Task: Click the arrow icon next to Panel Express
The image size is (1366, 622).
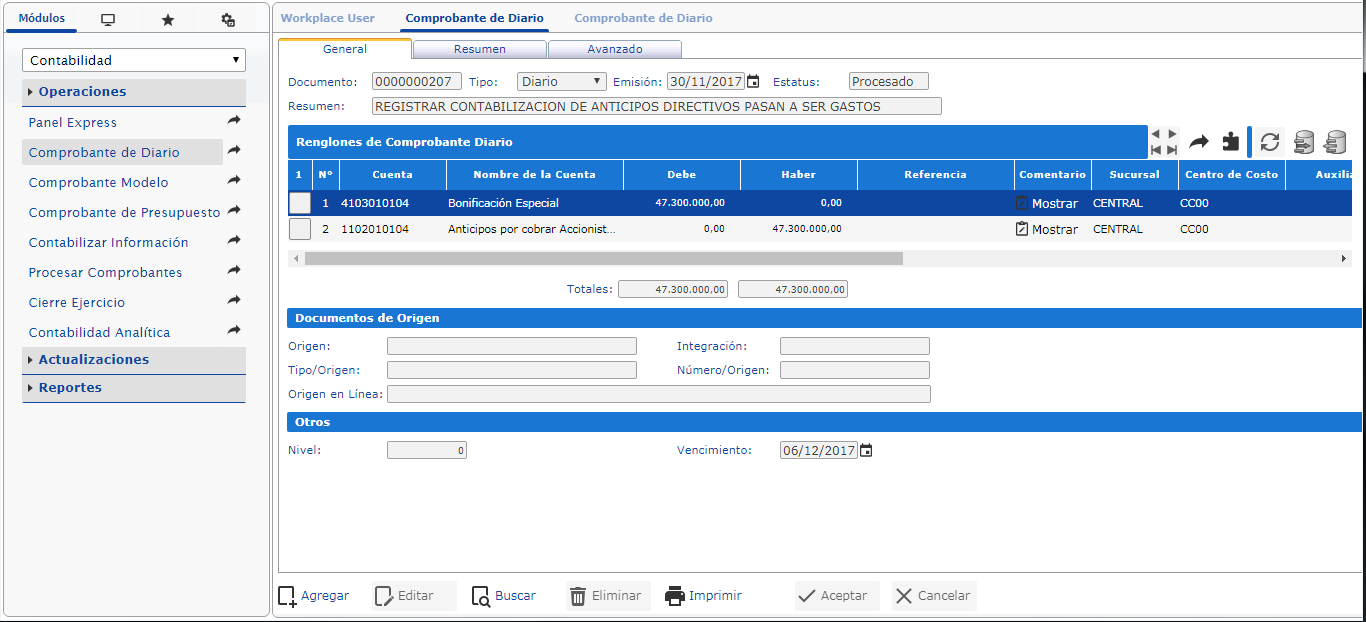Action: tap(234, 121)
